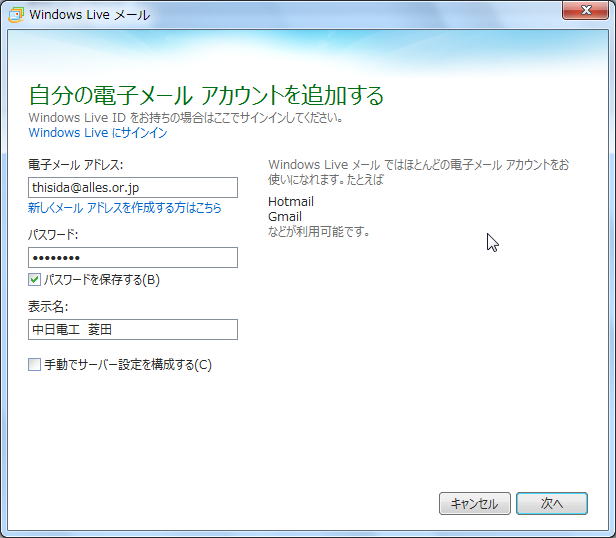The height and width of the screenshot is (538, 616).
Task: Click the display name field 中日電工 菱田
Action: pos(133,329)
